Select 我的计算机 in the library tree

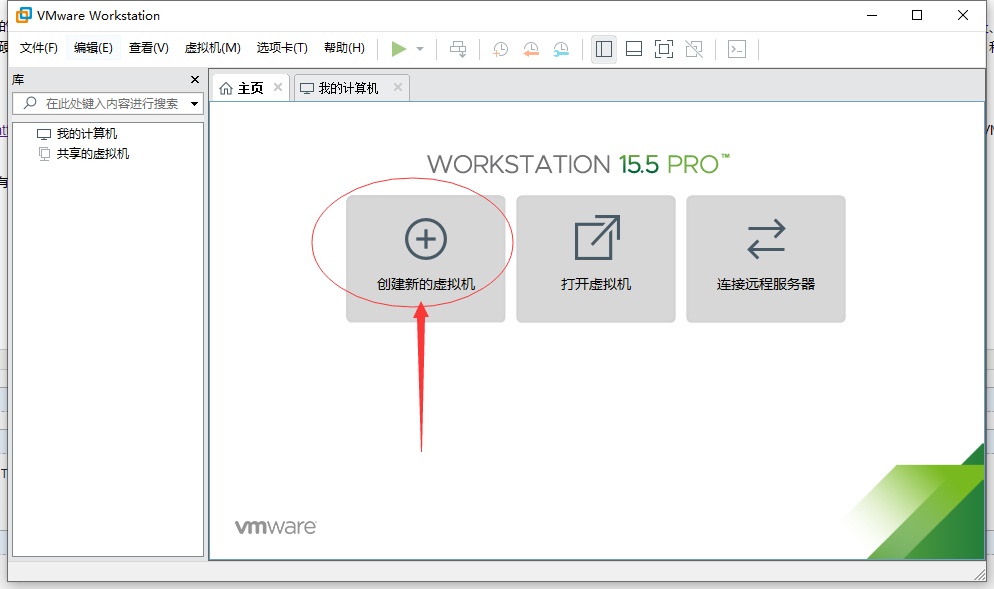pos(87,134)
